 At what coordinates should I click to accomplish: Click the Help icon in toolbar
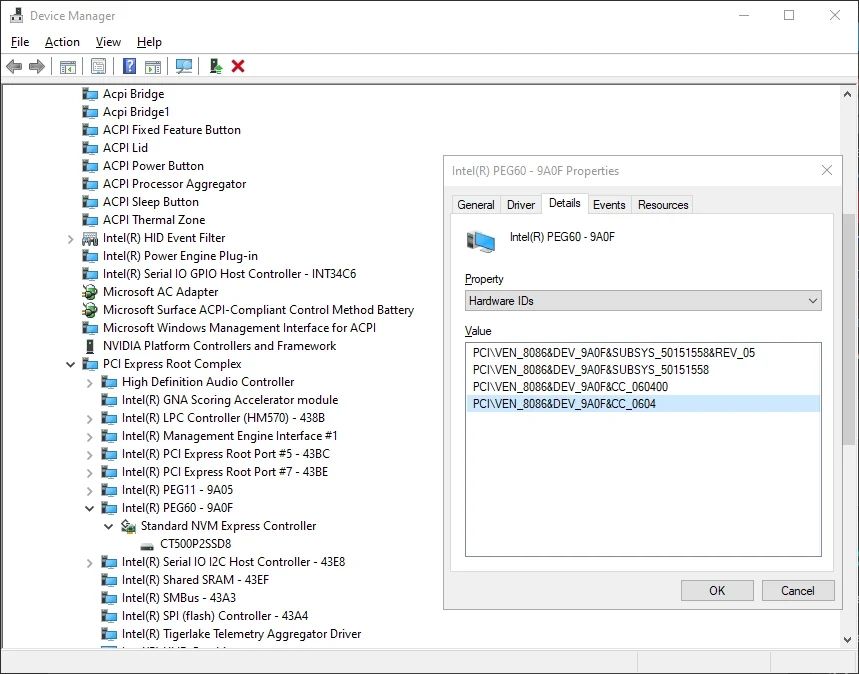[129, 66]
